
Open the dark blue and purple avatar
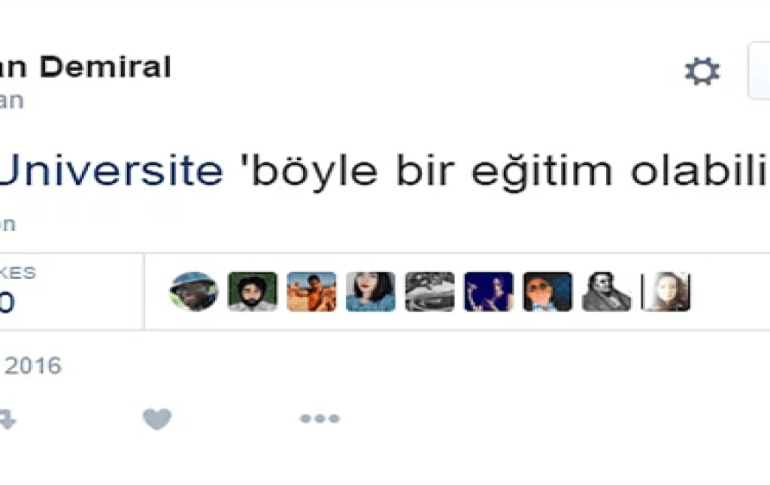488,292
